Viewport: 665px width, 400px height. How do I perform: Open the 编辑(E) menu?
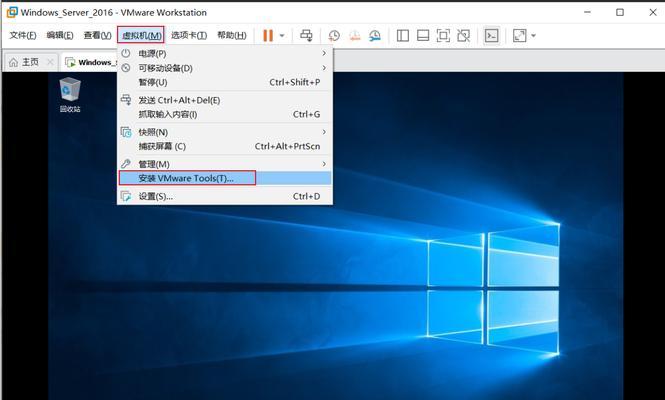coord(60,35)
